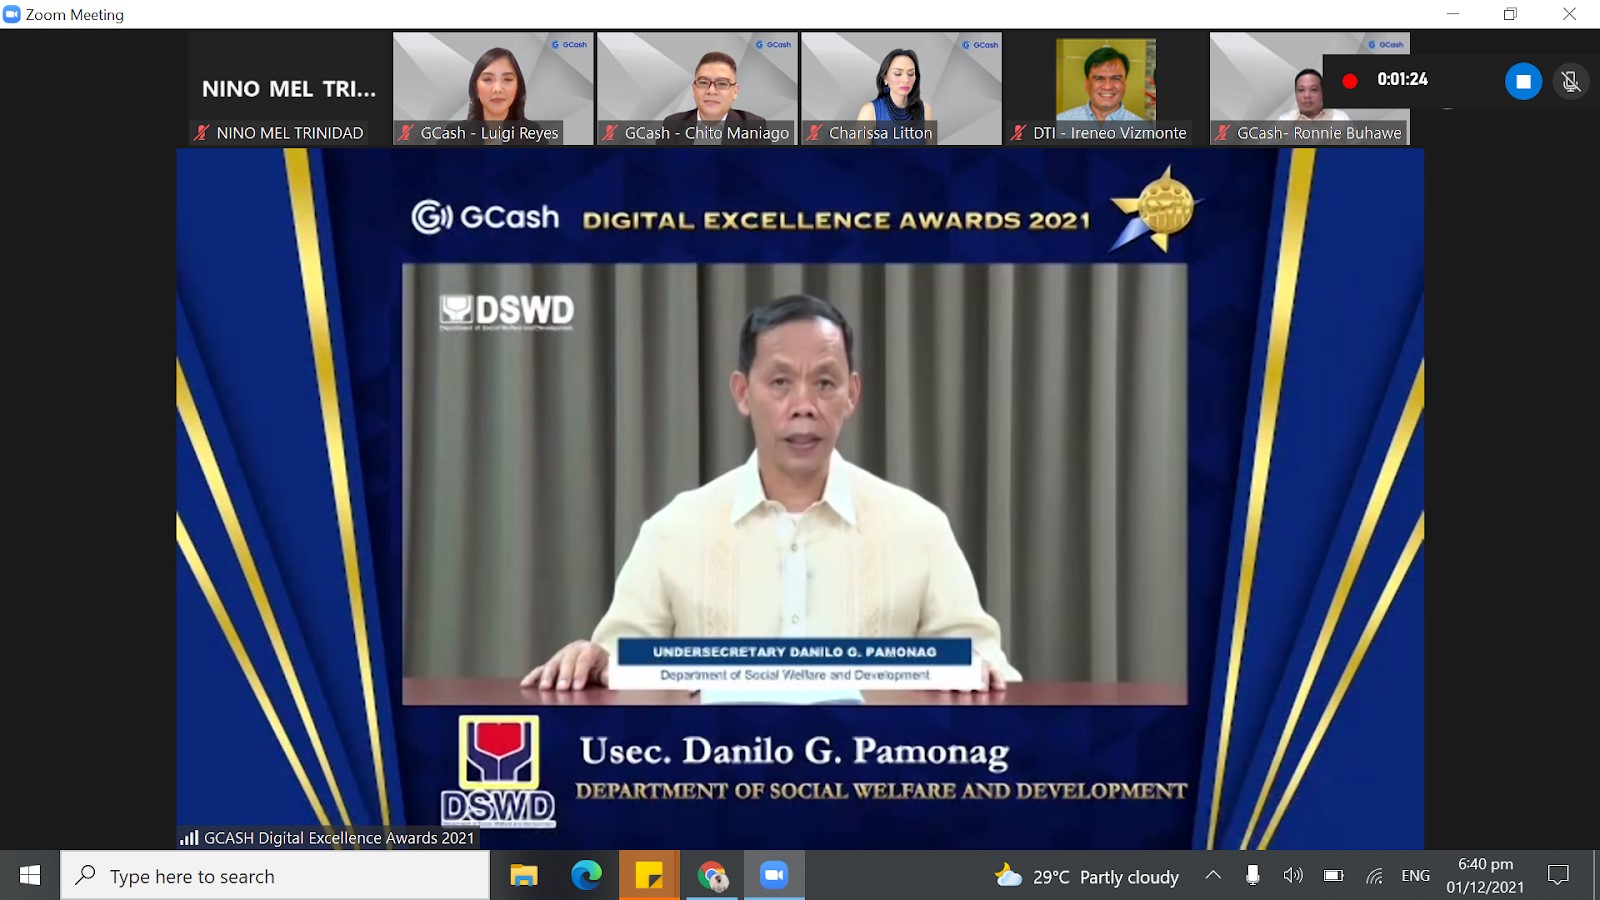This screenshot has width=1600, height=900.
Task: Click muted mic icon beside Ronnie Buhawe
Action: click(1222, 133)
